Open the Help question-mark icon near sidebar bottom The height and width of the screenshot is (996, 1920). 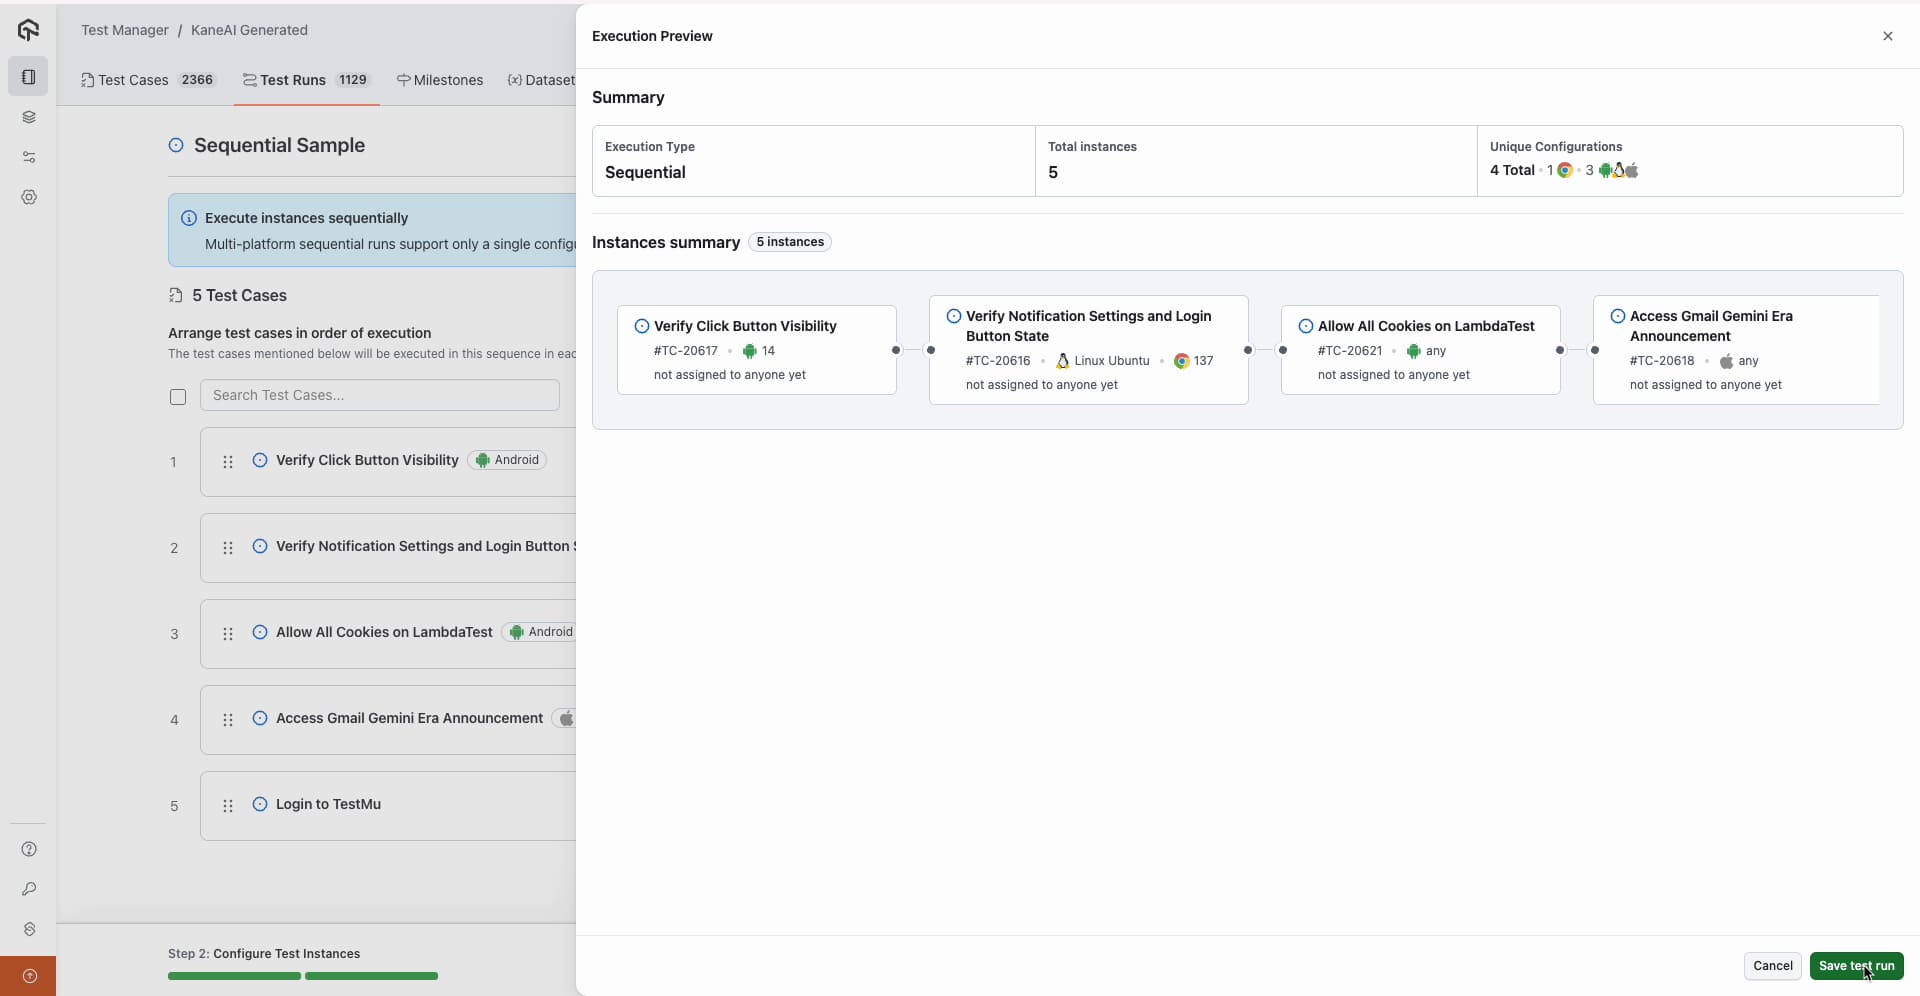click(28, 849)
